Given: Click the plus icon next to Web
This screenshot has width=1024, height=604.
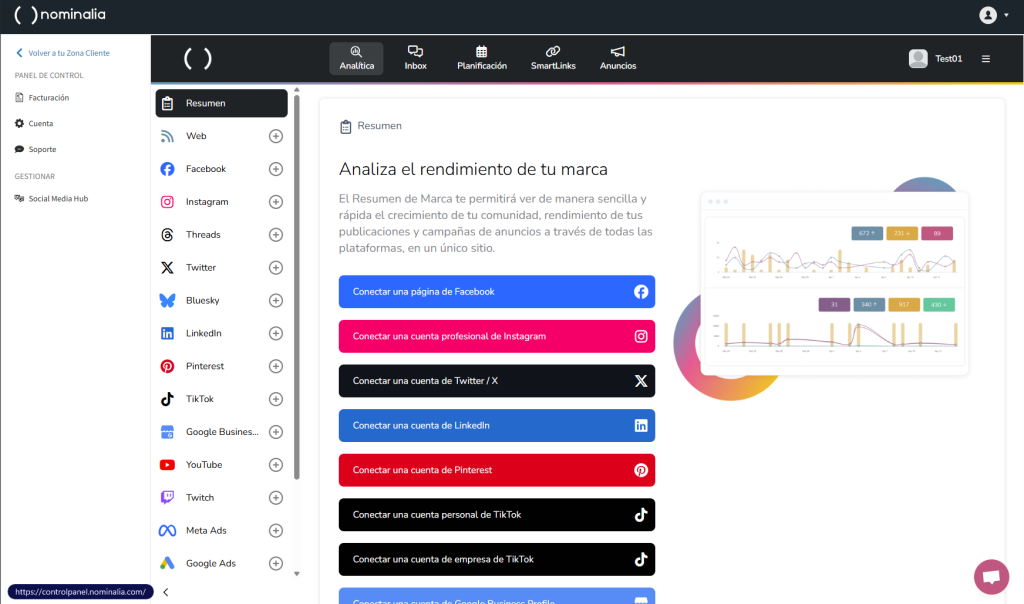Looking at the screenshot, I should pyautogui.click(x=276, y=136).
